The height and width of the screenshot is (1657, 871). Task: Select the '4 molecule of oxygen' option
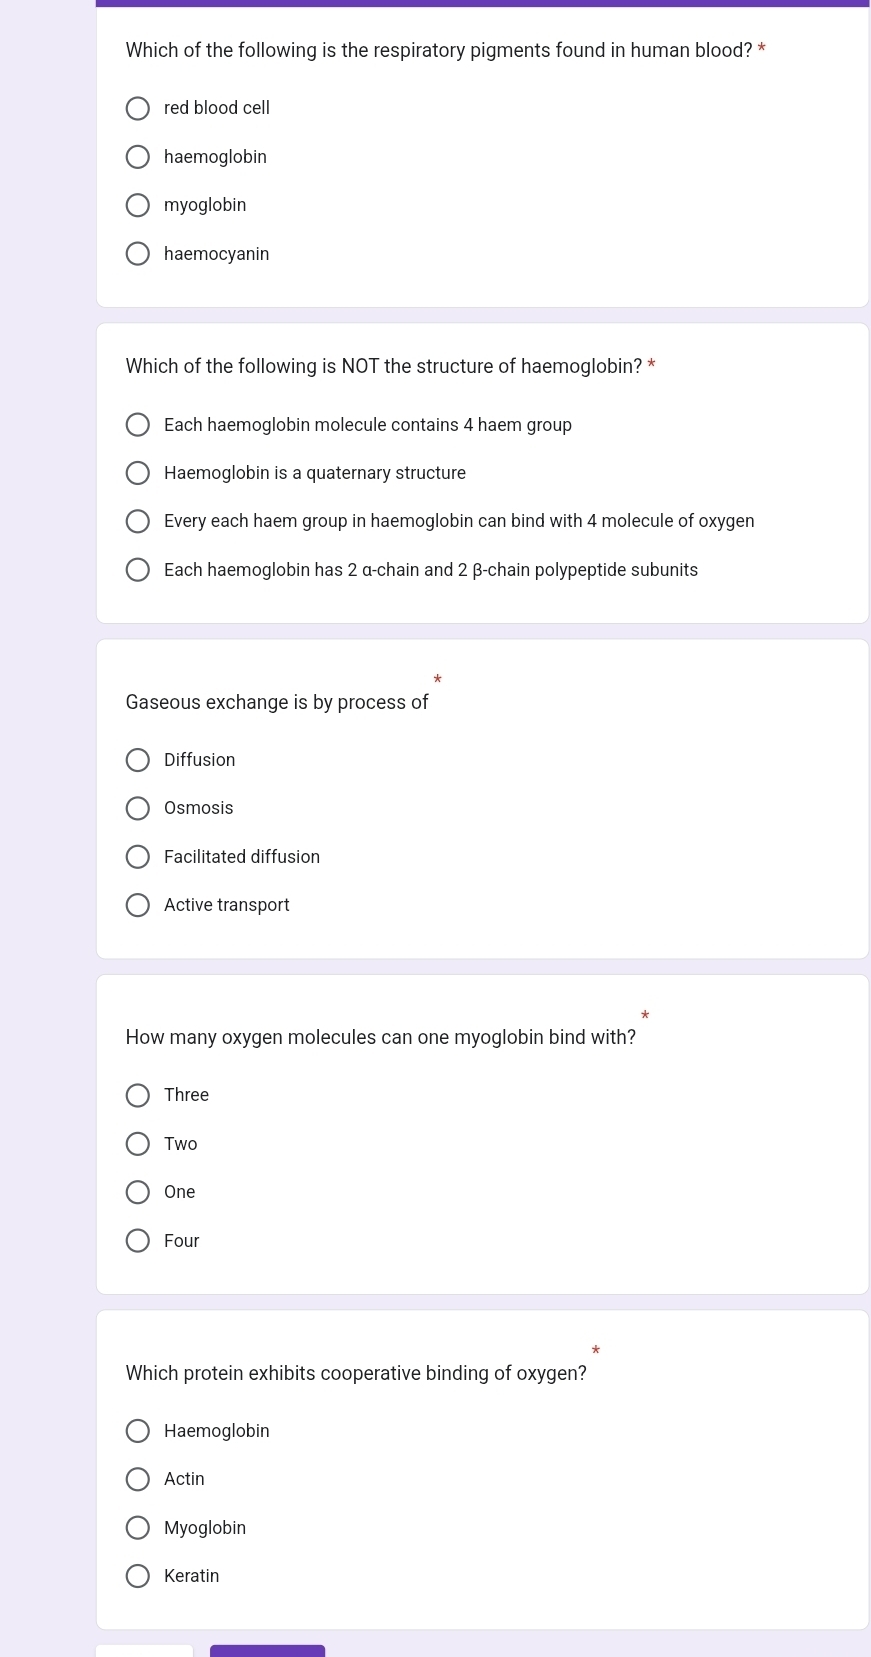coord(138,521)
